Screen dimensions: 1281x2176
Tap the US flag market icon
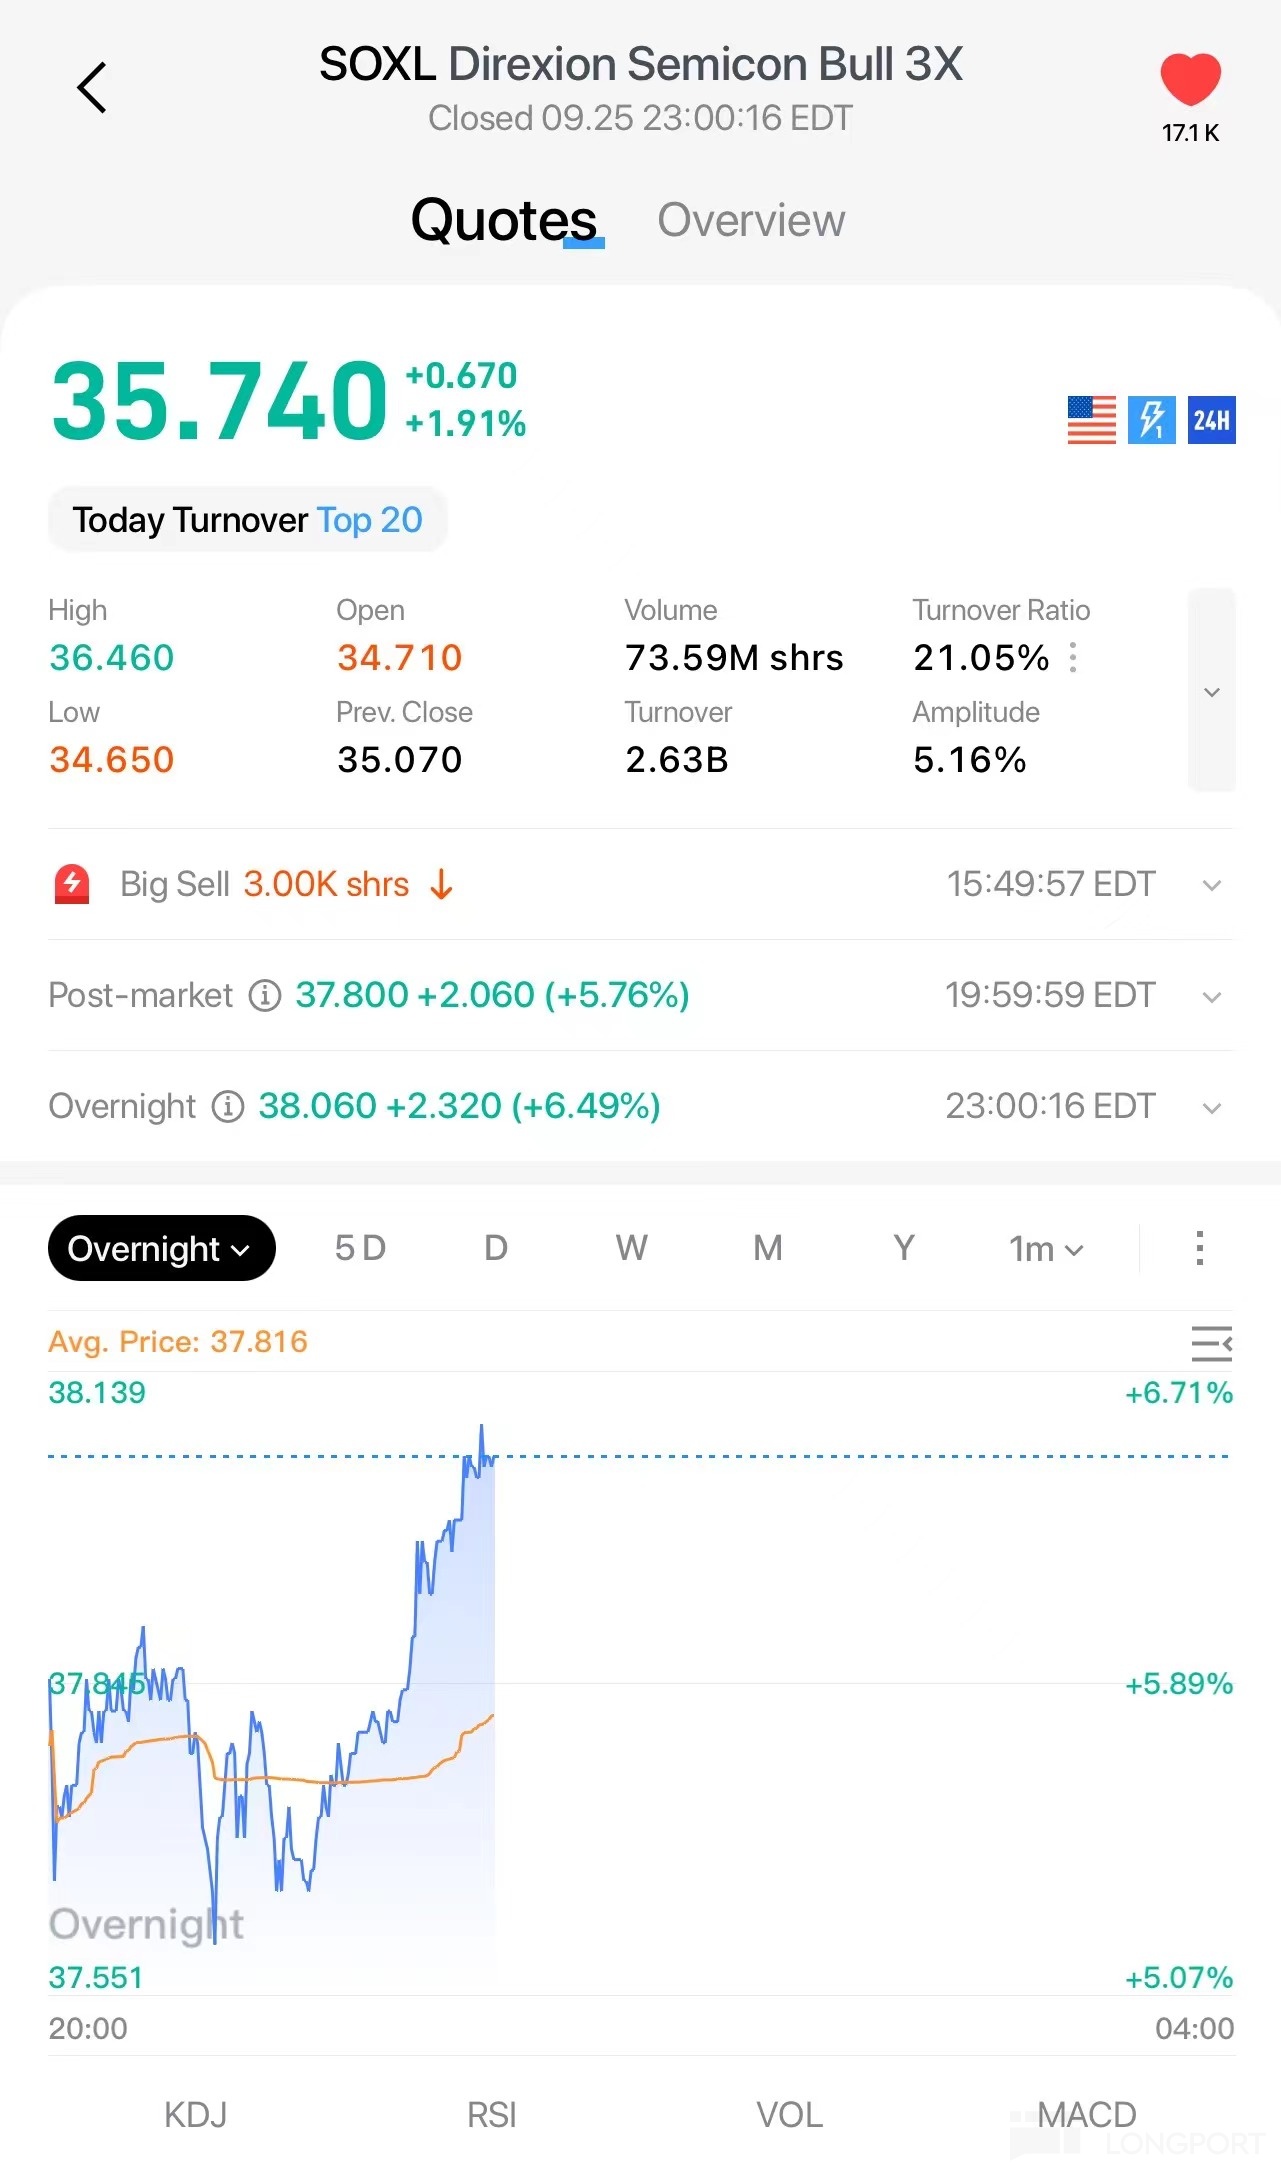1091,420
